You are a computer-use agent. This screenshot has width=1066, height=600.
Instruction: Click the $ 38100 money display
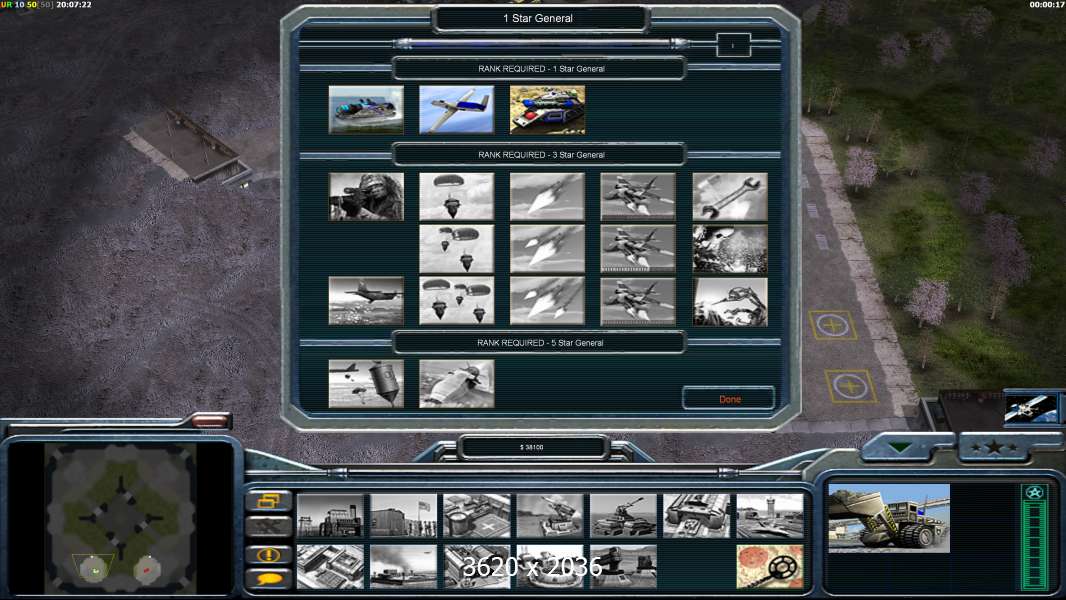click(x=532, y=447)
